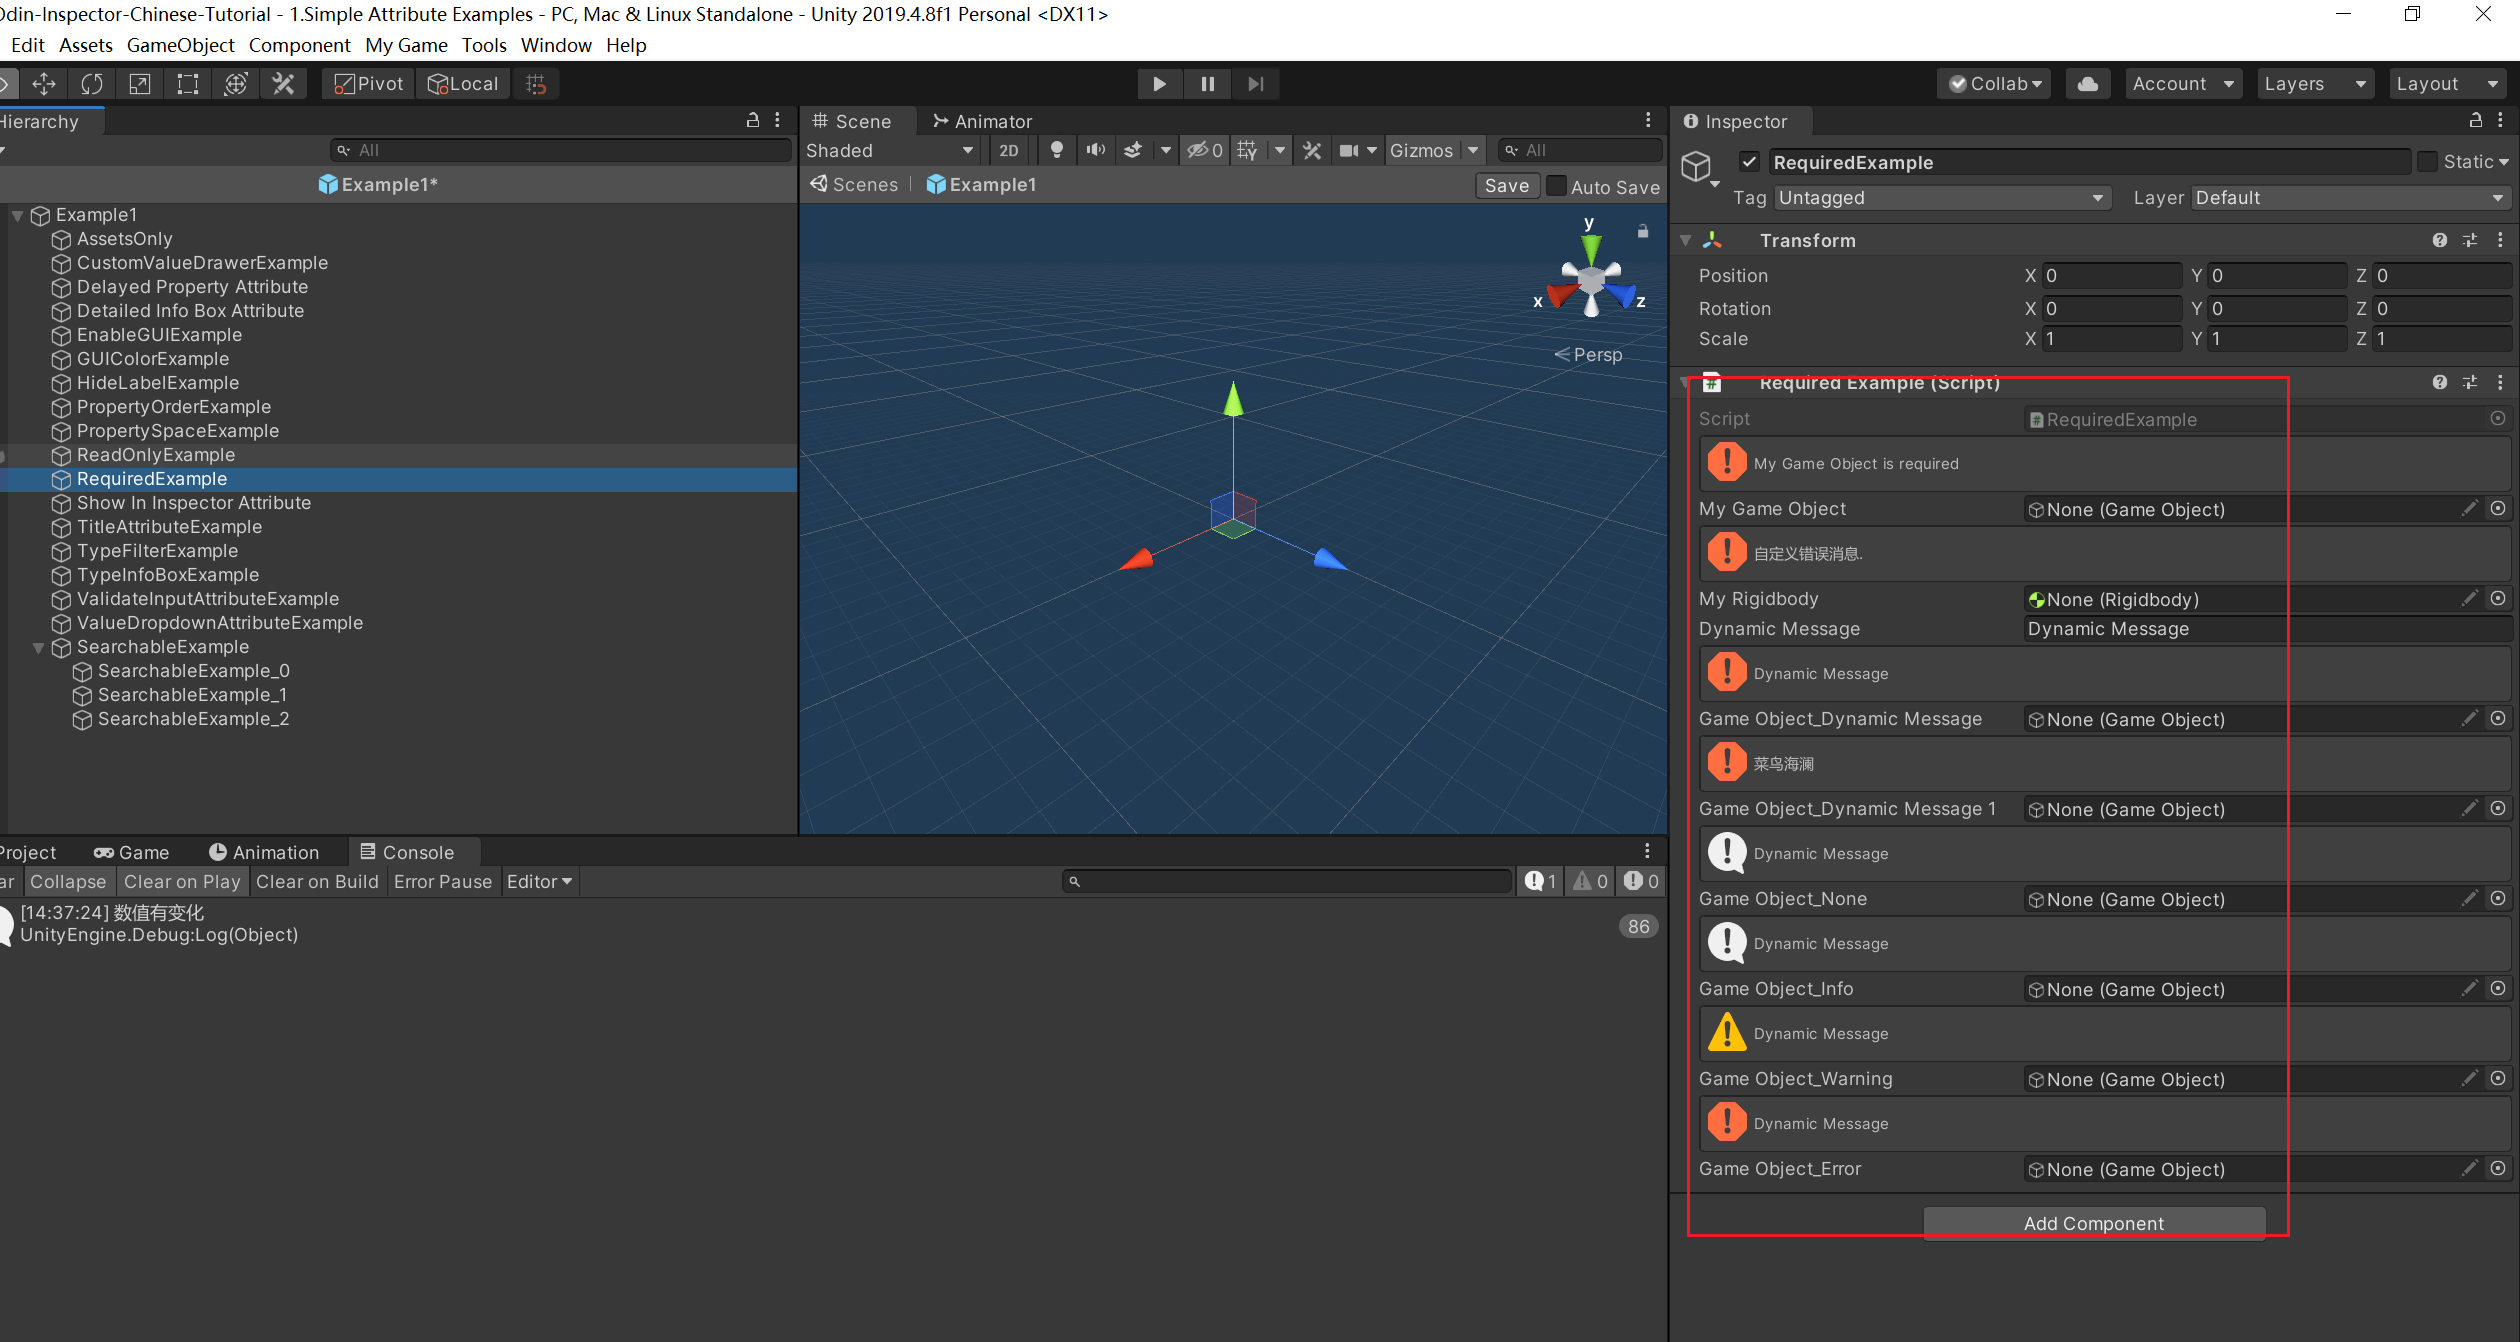Viewport: 2520px width, 1342px height.
Task: Open the My Game menu
Action: (x=406, y=45)
